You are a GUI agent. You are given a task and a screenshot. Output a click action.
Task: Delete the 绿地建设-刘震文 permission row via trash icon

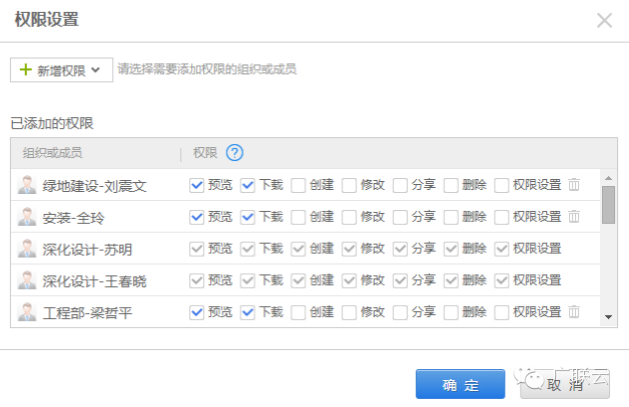(574, 185)
